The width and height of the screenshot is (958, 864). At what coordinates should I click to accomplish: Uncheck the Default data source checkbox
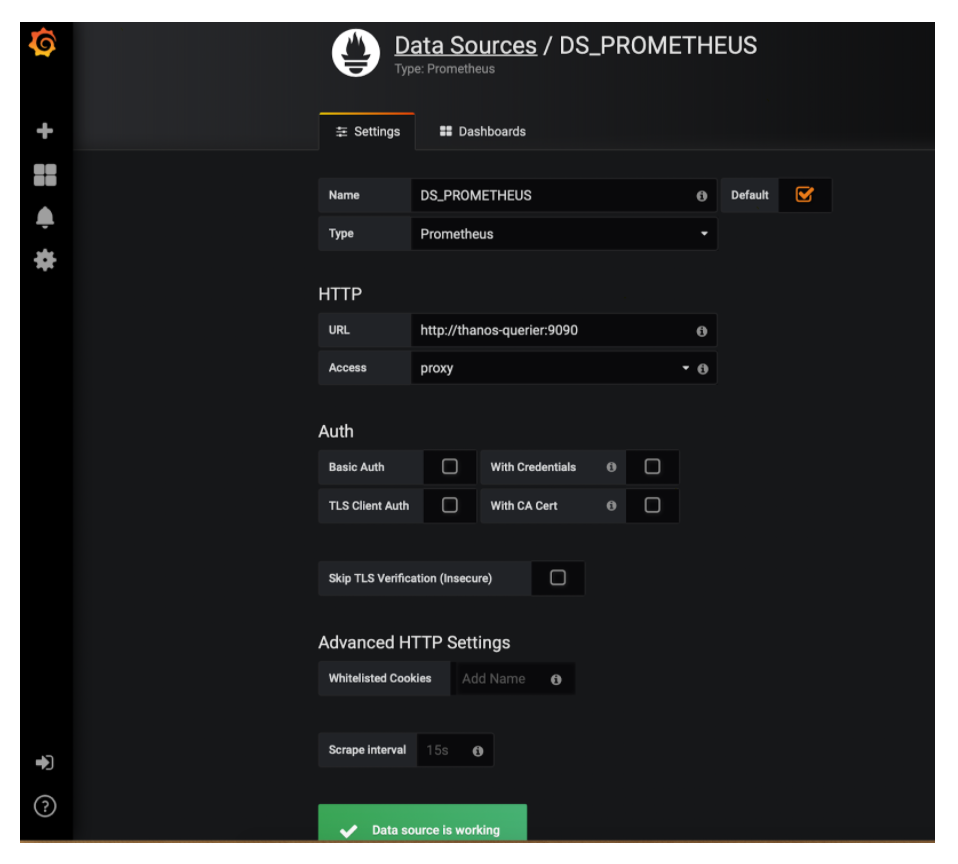coord(804,195)
